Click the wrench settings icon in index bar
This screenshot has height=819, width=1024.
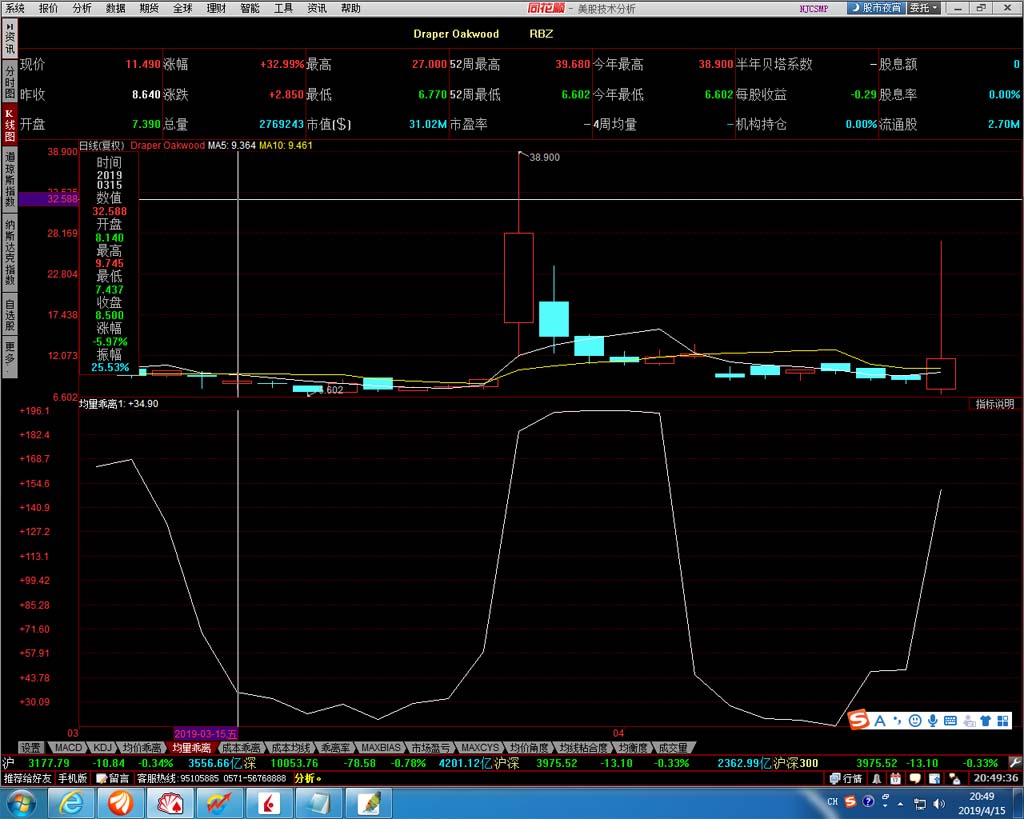tap(1014, 762)
